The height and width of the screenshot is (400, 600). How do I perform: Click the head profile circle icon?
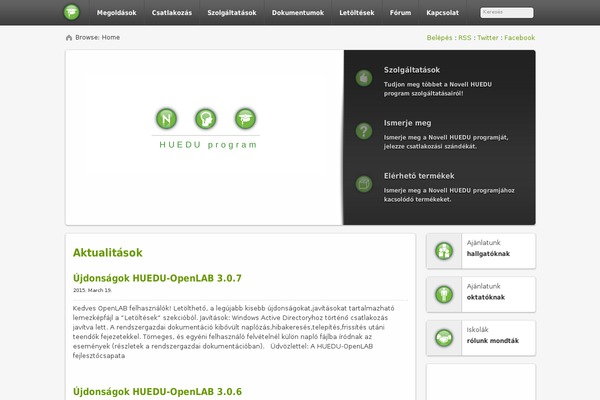(206, 119)
